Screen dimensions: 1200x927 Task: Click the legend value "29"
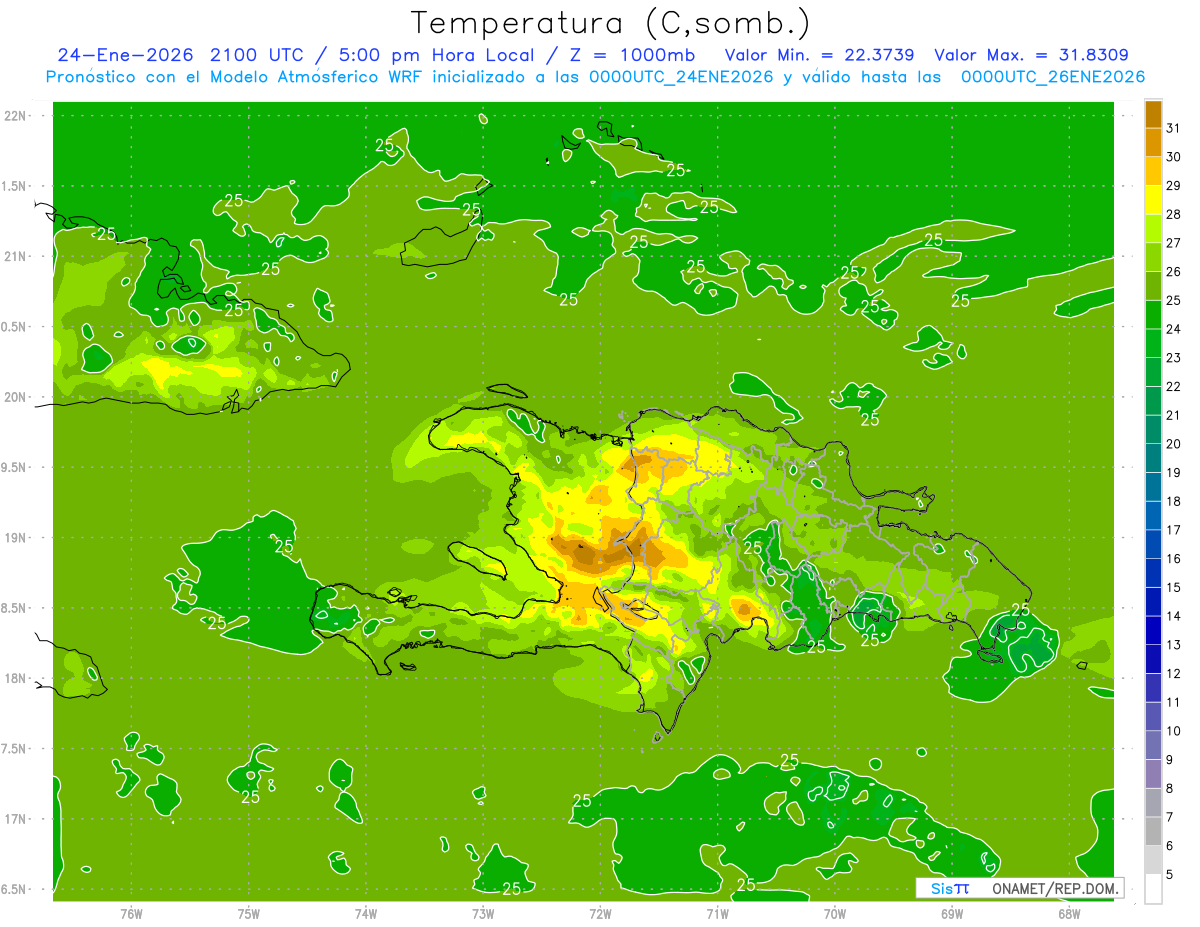[x=1174, y=186]
